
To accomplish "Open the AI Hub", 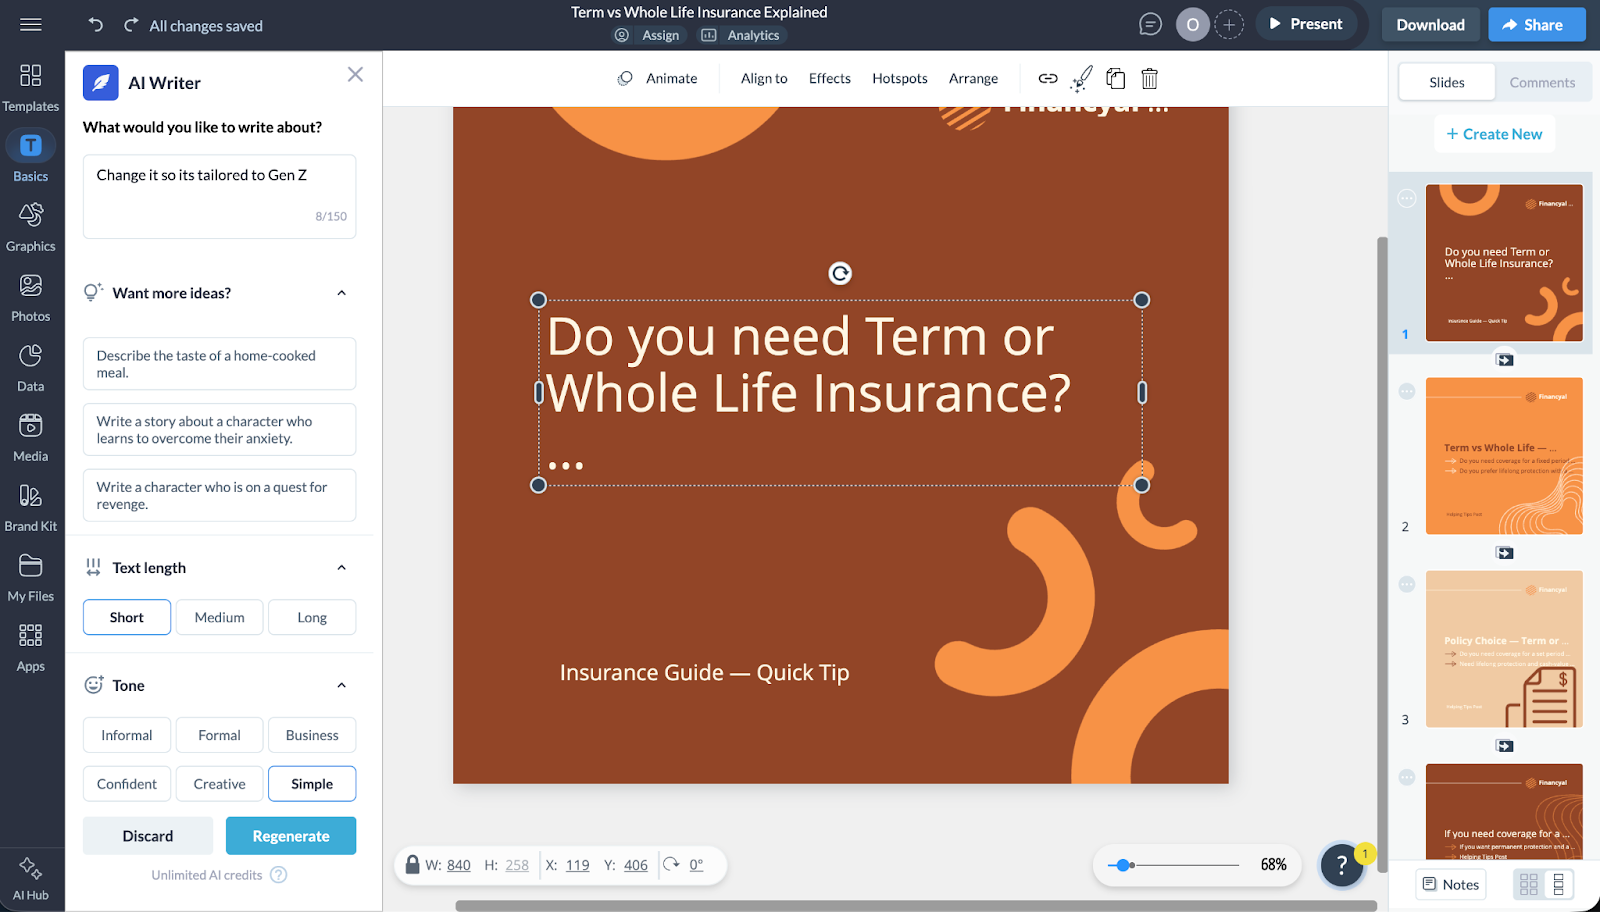I will 31,873.
